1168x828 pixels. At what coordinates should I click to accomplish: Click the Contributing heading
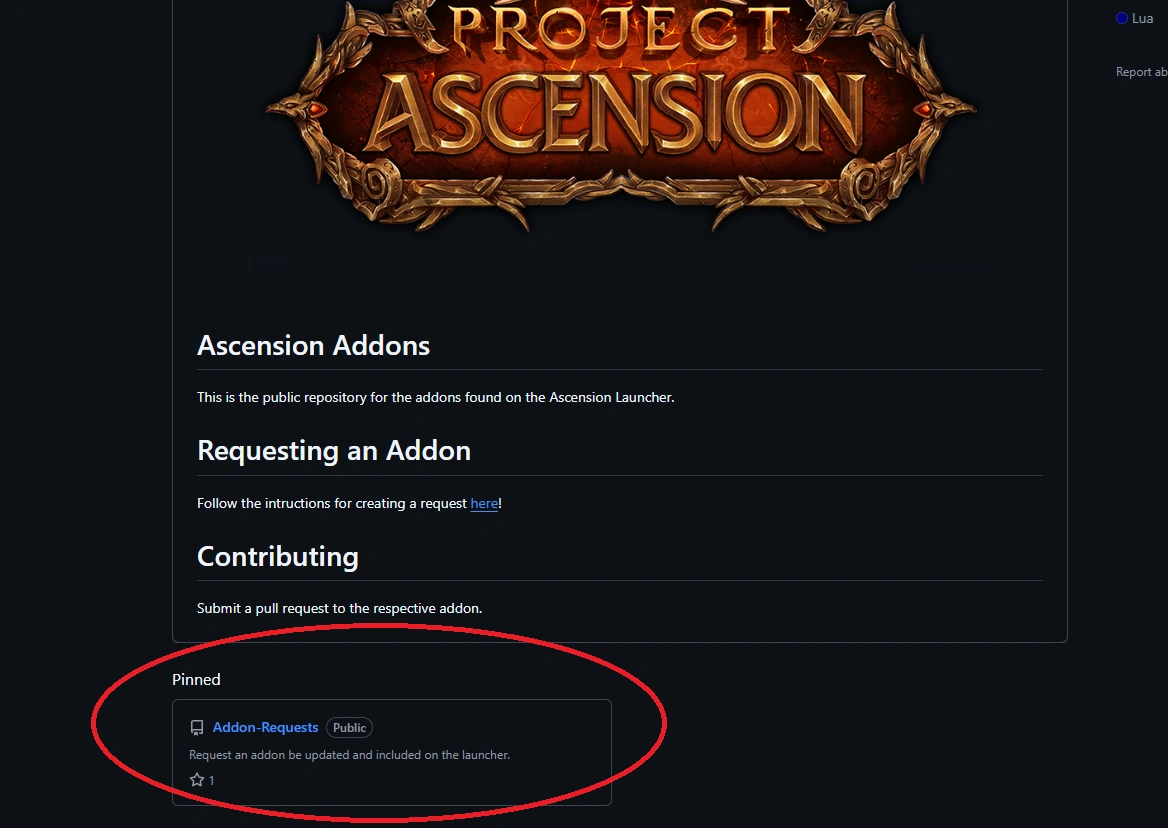(x=278, y=556)
